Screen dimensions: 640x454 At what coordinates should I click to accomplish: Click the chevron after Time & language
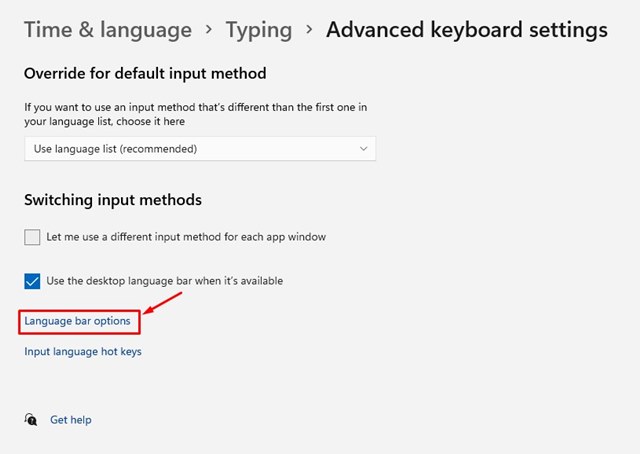209,29
